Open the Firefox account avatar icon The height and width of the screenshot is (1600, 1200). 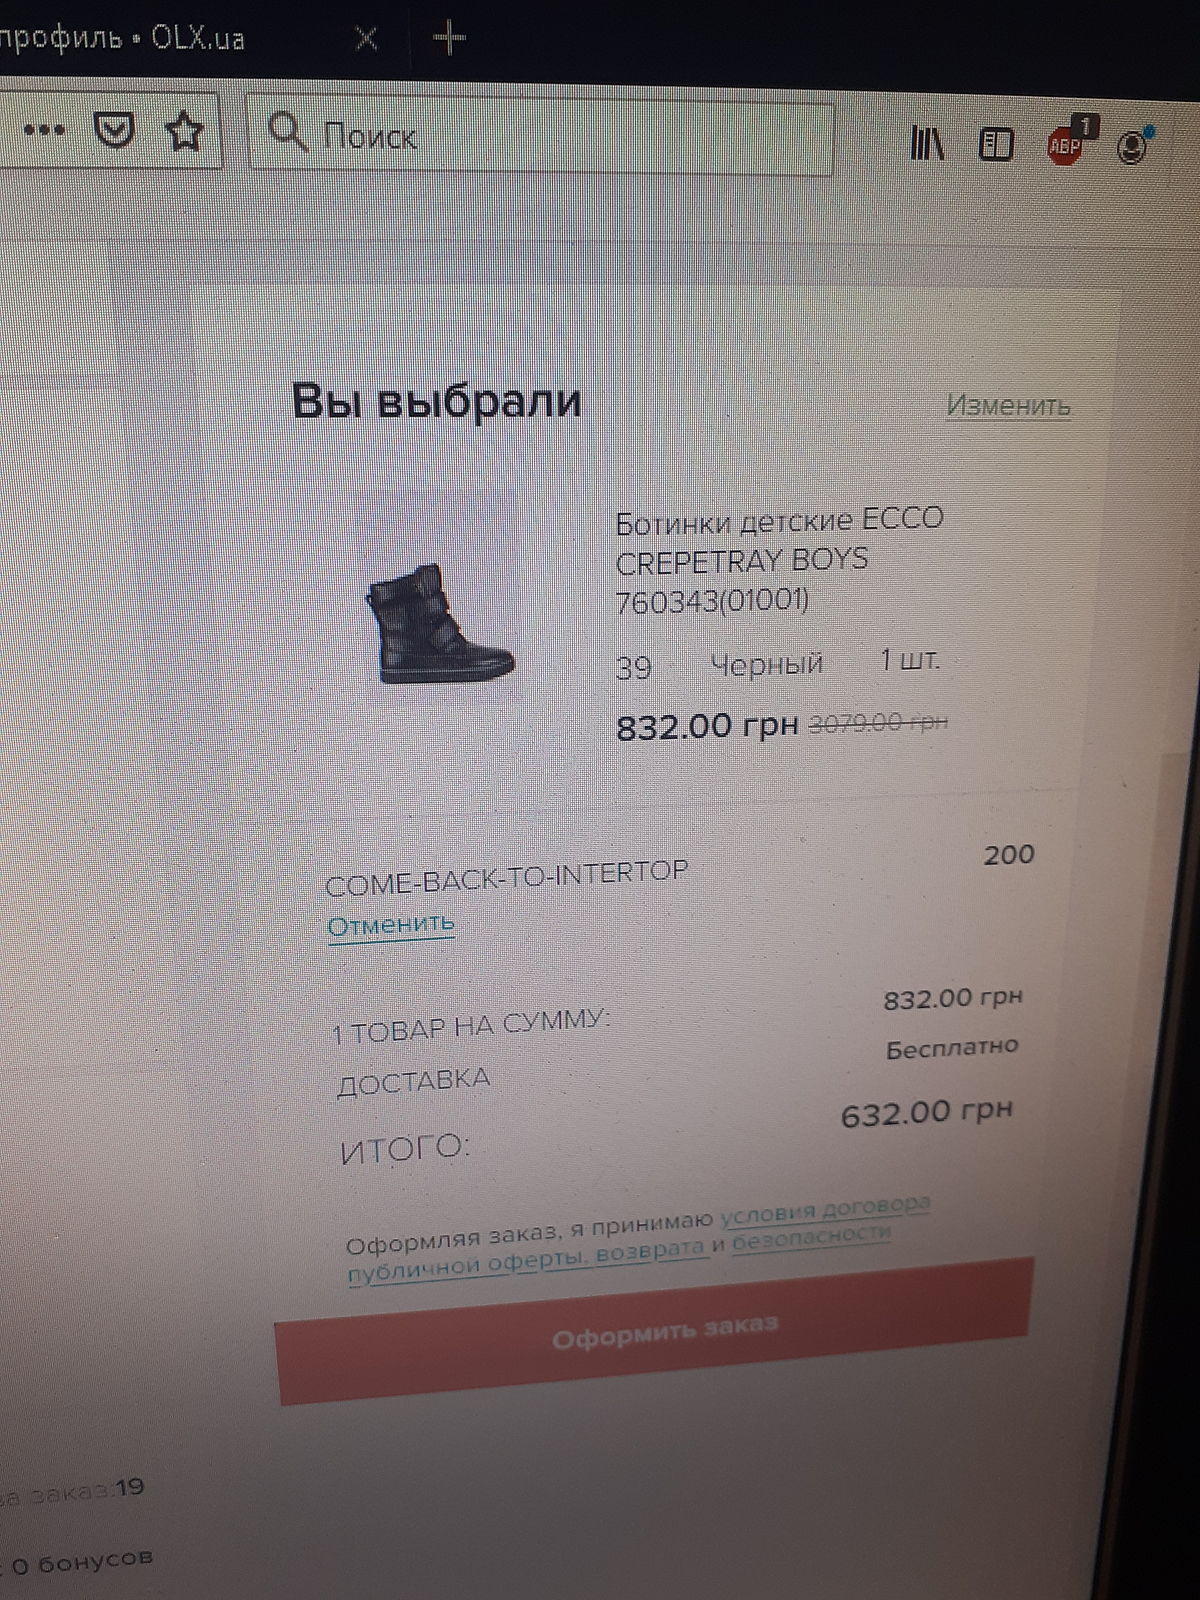[1134, 146]
